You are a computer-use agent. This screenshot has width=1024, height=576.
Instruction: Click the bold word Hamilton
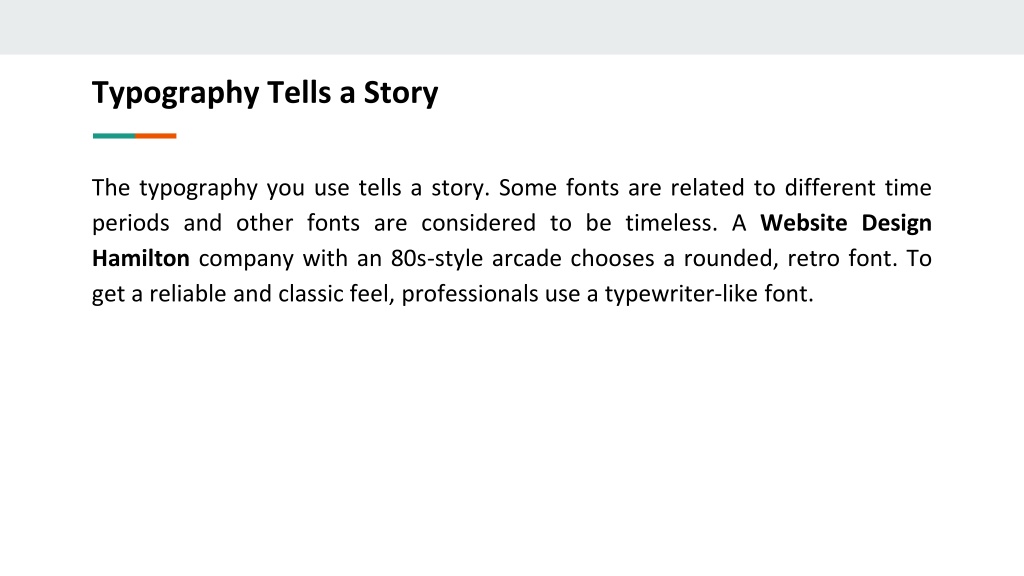coord(140,258)
